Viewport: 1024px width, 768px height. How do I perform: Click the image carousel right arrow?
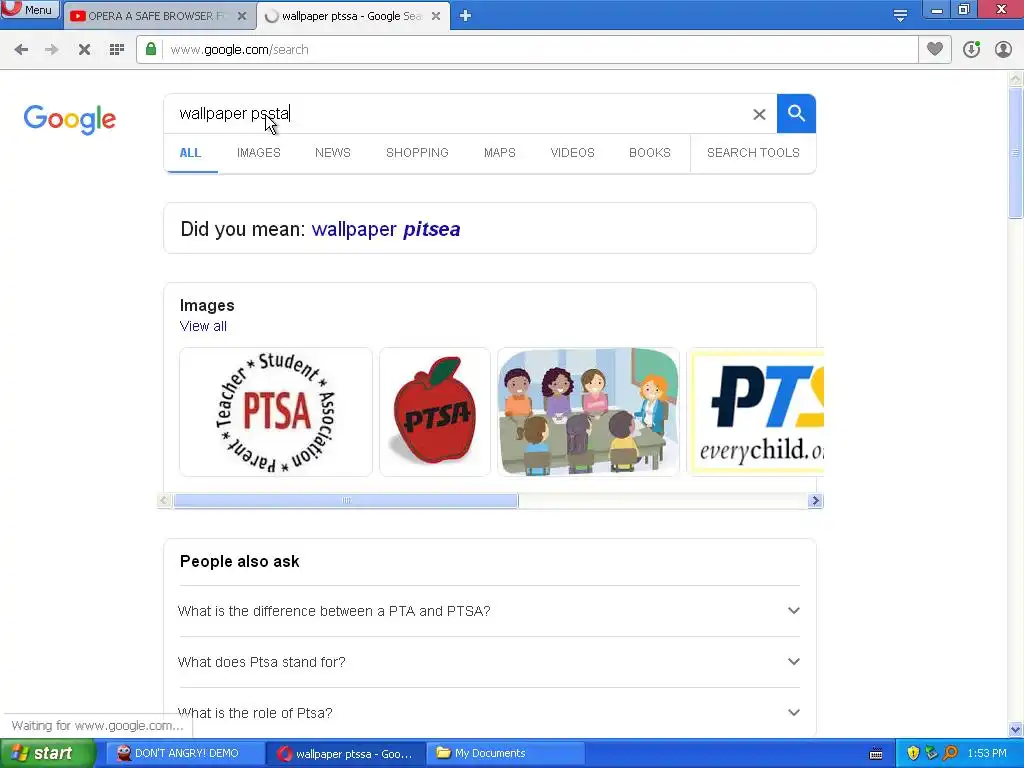click(x=815, y=501)
